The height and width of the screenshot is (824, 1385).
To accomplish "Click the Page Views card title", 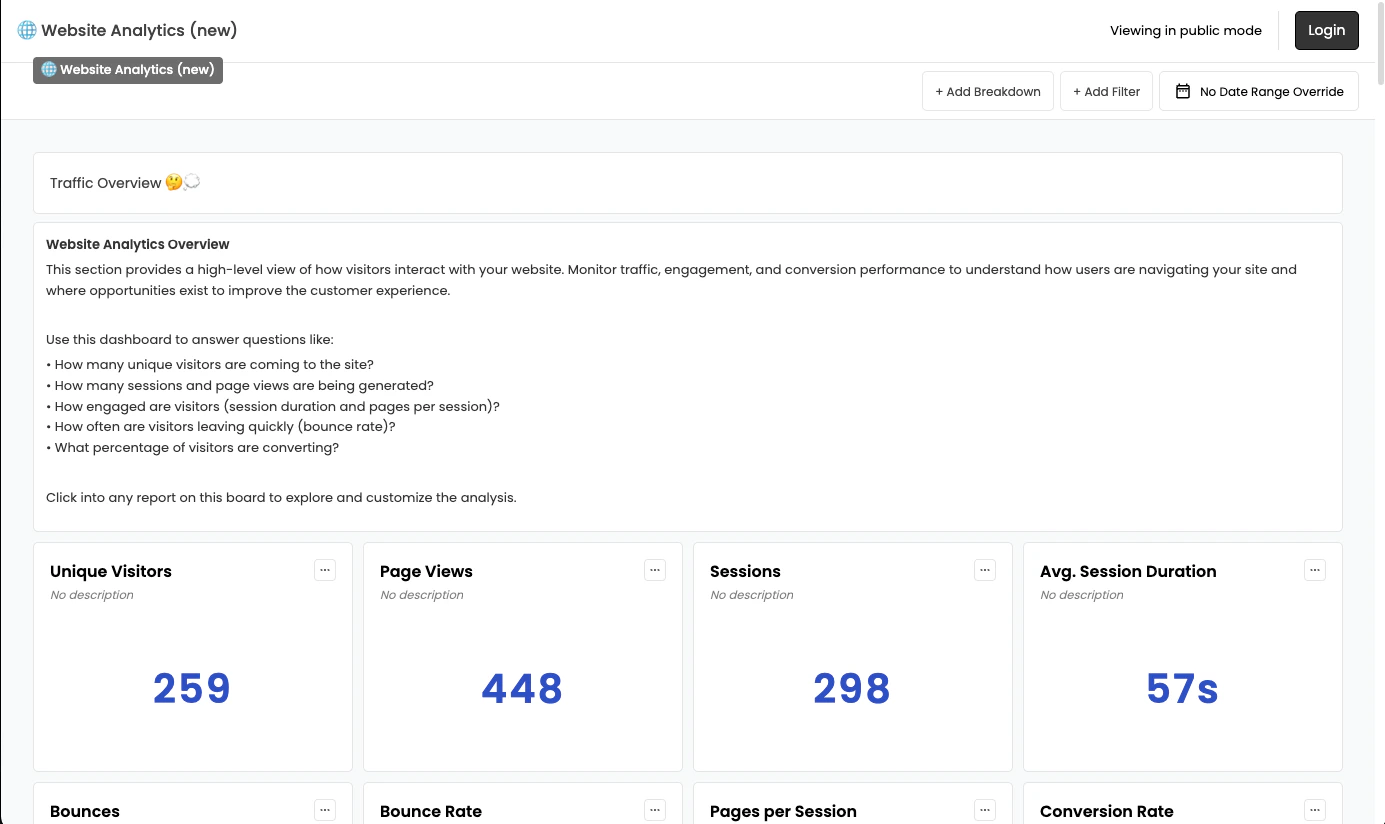I will click(x=426, y=571).
